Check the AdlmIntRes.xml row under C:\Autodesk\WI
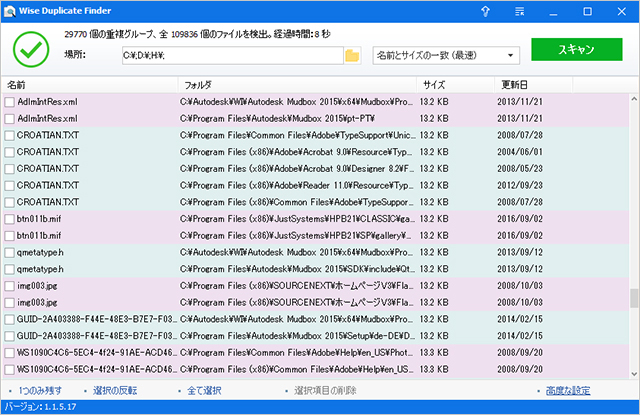The width and height of the screenshot is (640, 415). pyautogui.click(x=9, y=102)
